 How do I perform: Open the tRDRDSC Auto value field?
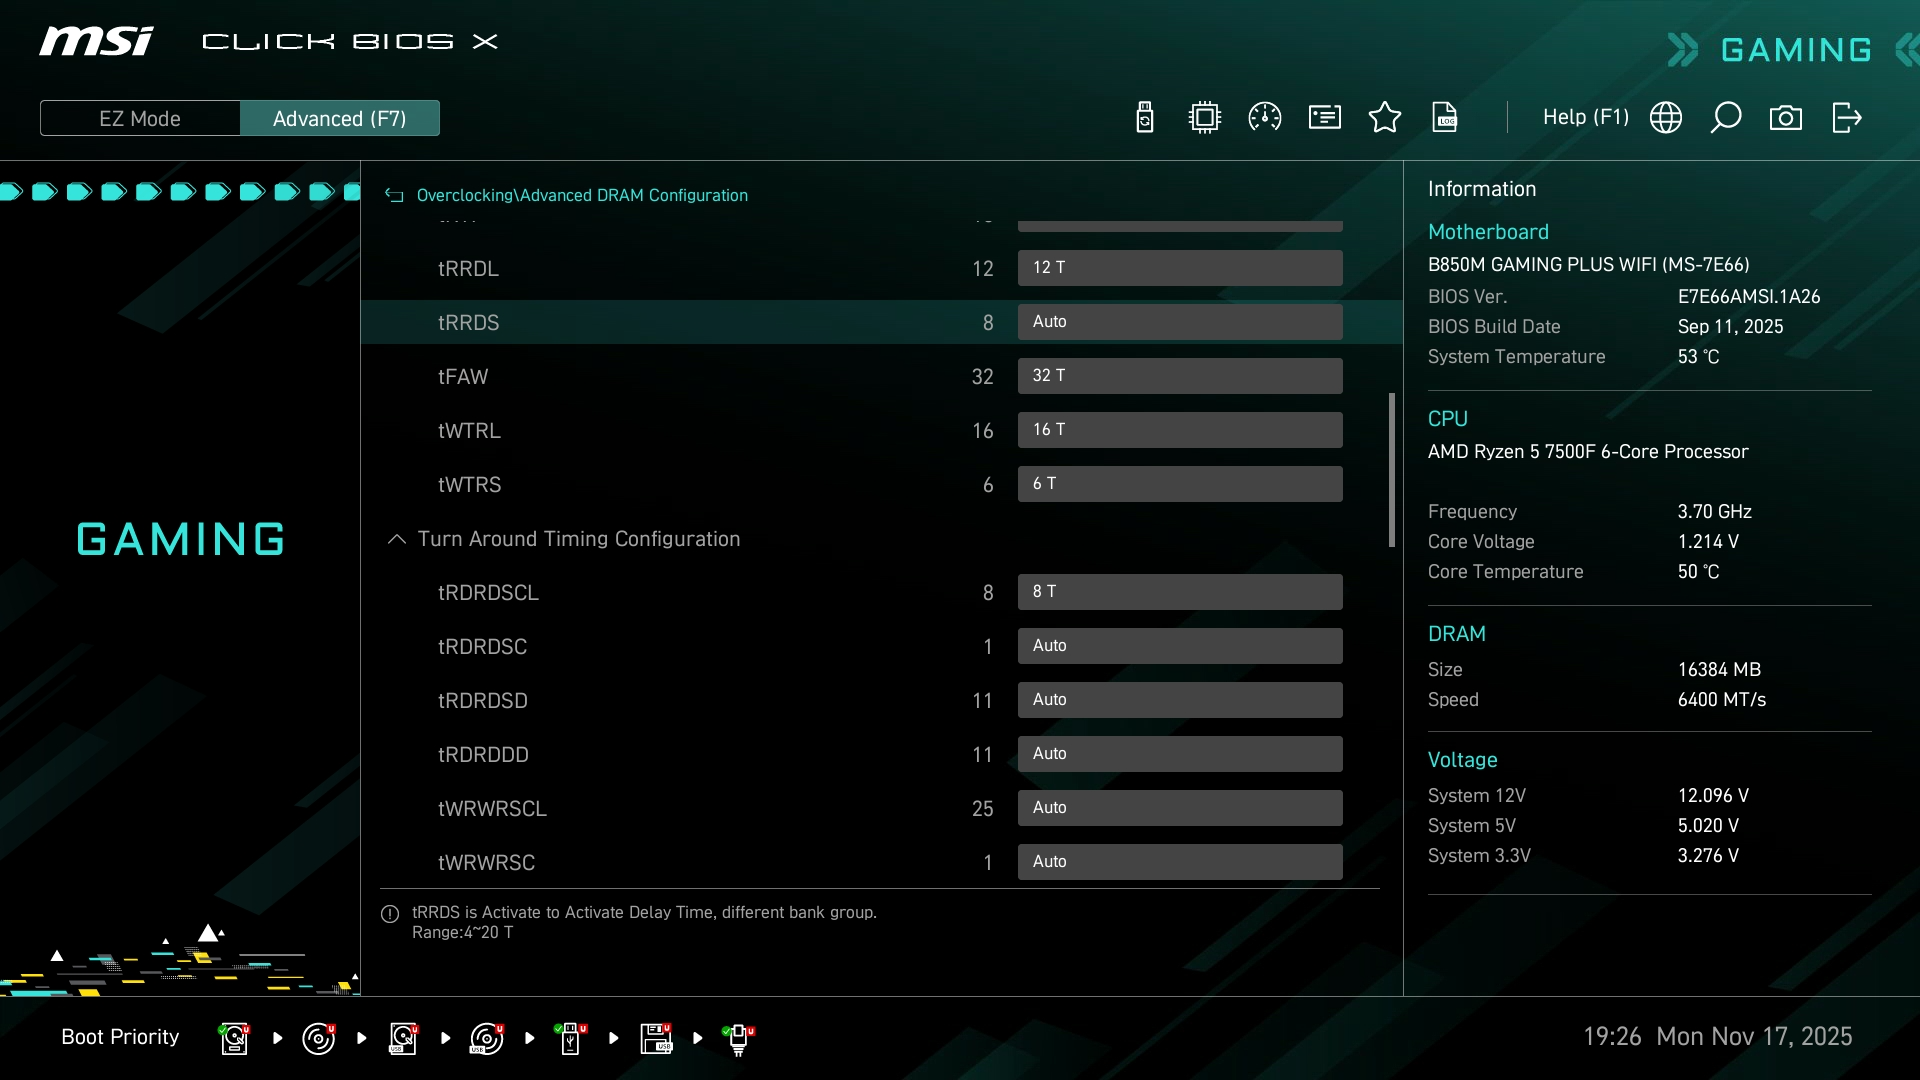pos(1180,646)
